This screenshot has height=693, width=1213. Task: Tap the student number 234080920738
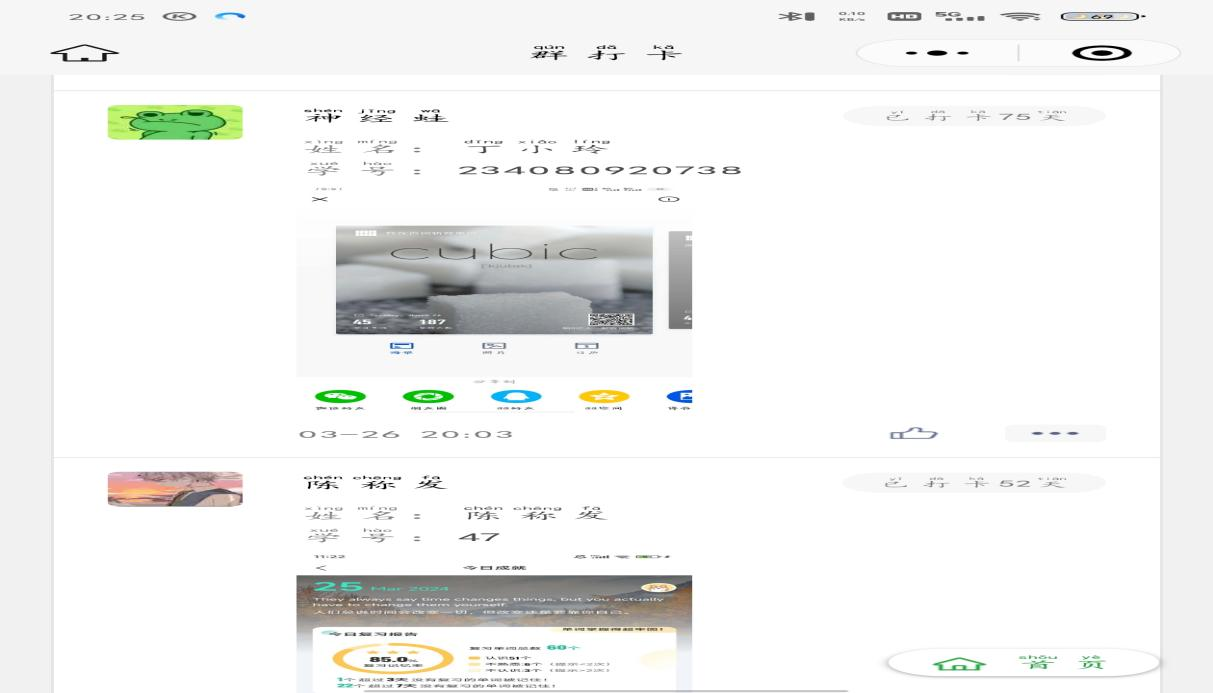click(600, 170)
